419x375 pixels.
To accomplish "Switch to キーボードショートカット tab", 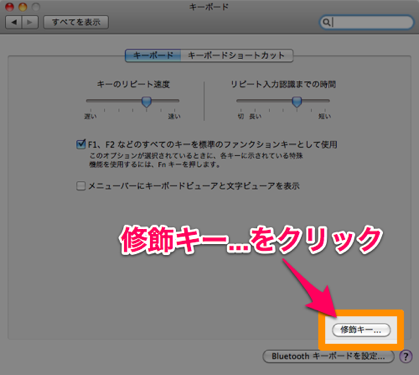I will [237, 56].
